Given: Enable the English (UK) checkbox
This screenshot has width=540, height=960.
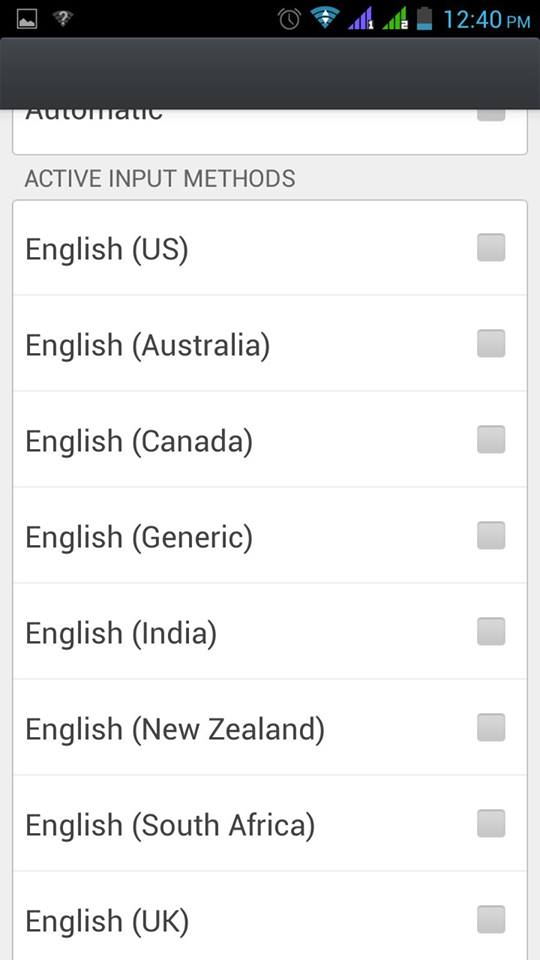Looking at the screenshot, I should coord(491,920).
